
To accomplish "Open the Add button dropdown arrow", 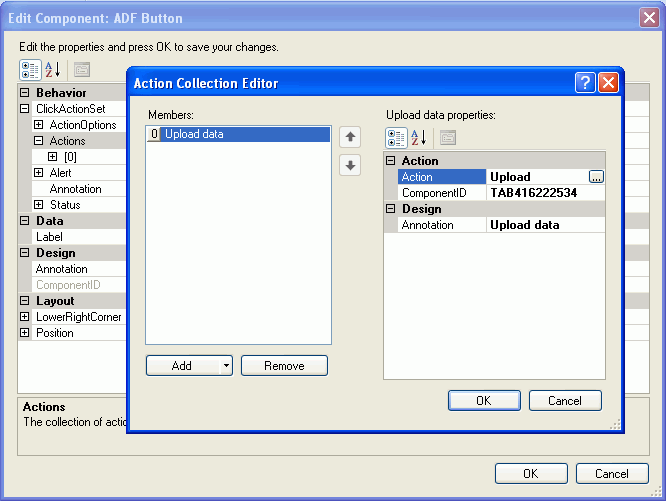I will click(x=226, y=366).
